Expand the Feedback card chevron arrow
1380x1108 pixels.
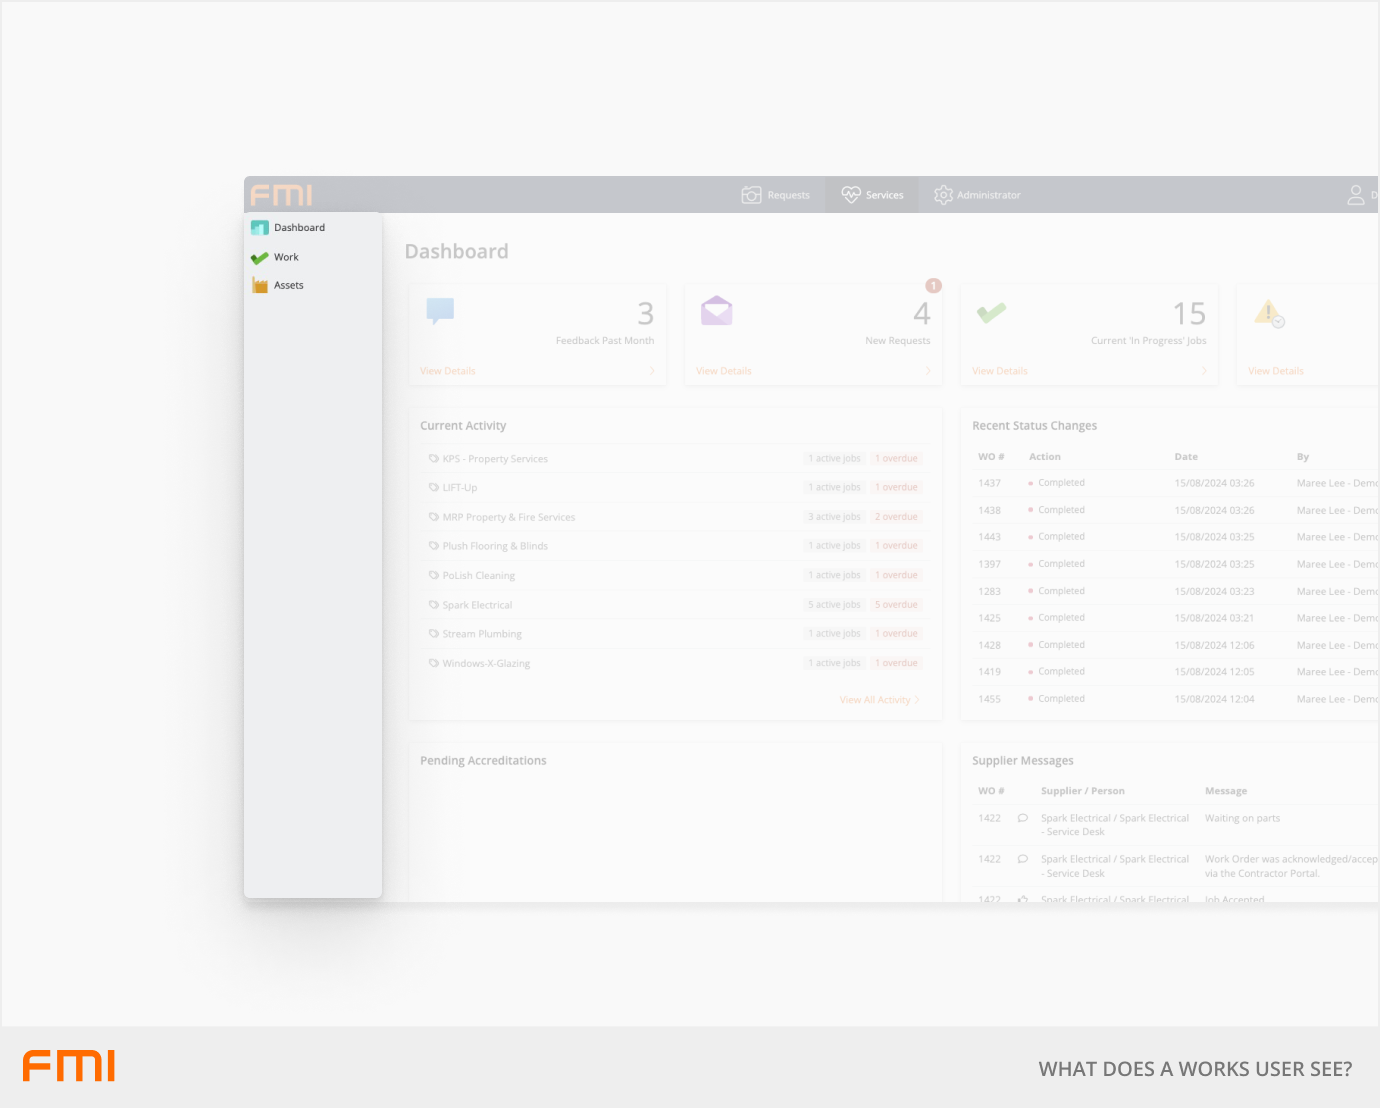pos(652,371)
